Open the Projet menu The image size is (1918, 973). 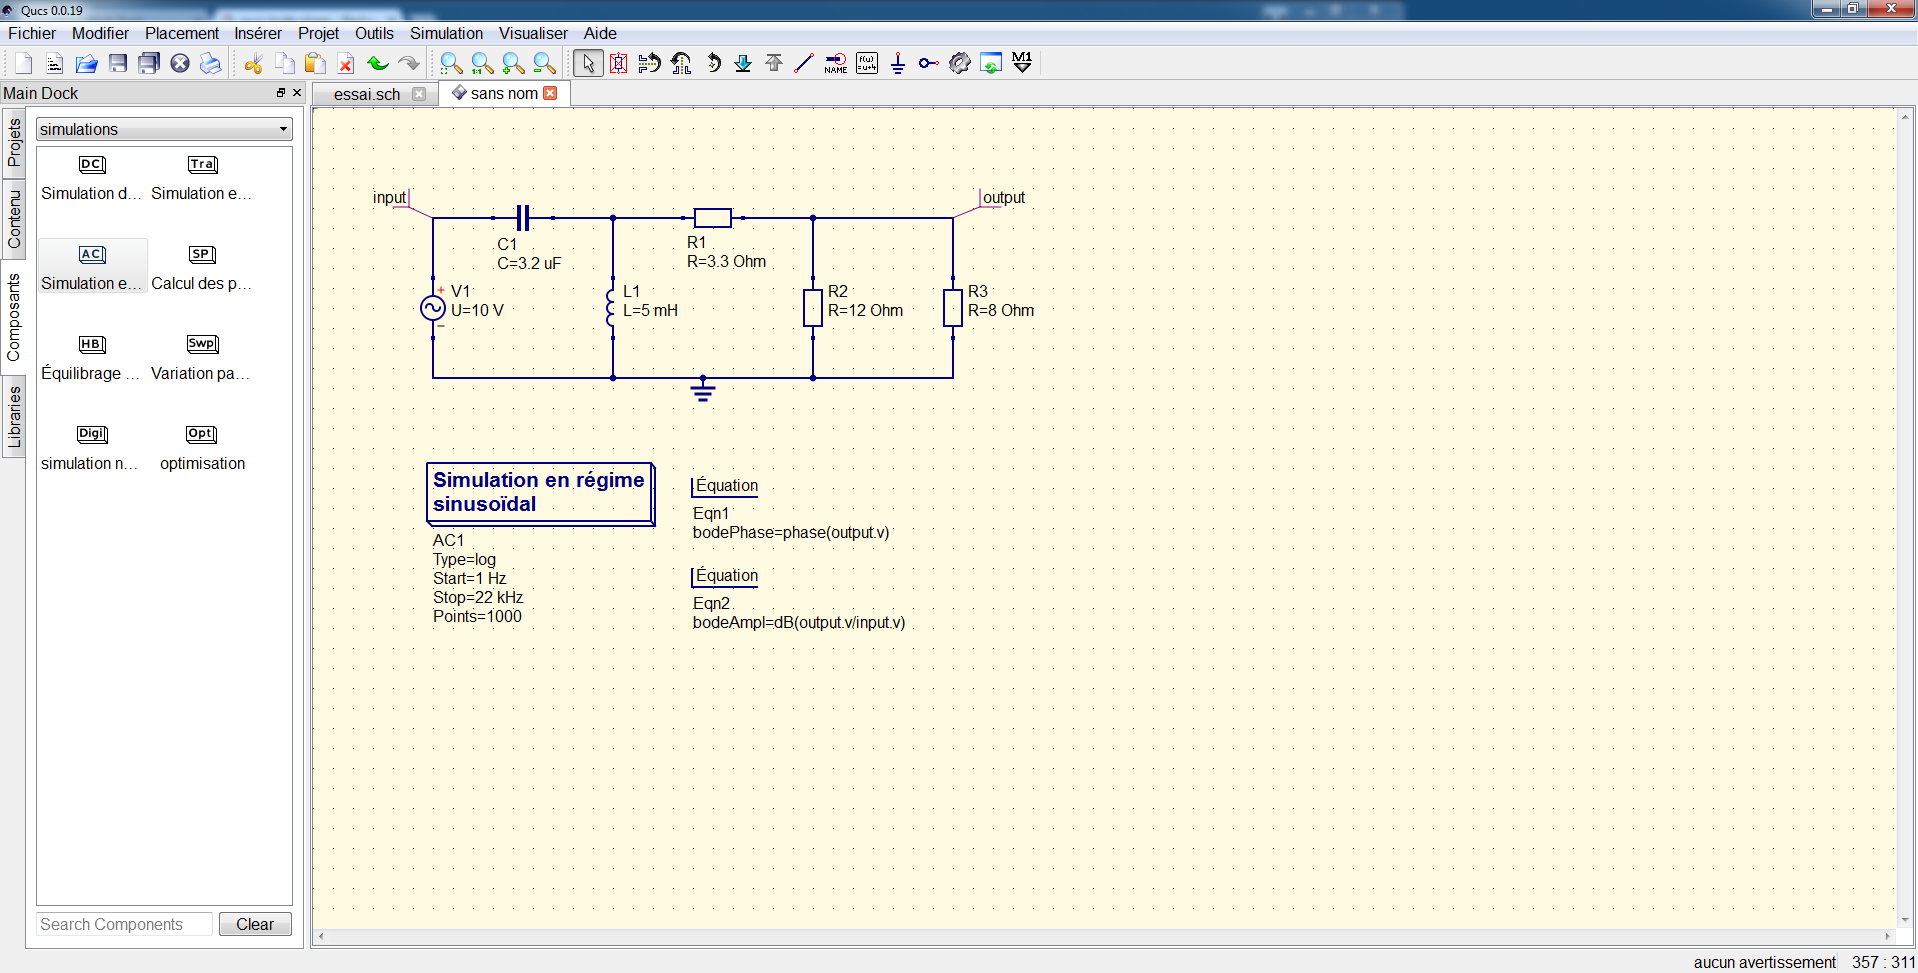pyautogui.click(x=318, y=33)
